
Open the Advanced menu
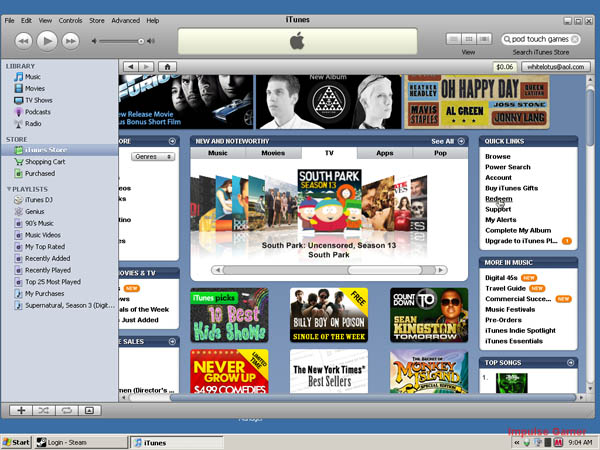point(126,20)
